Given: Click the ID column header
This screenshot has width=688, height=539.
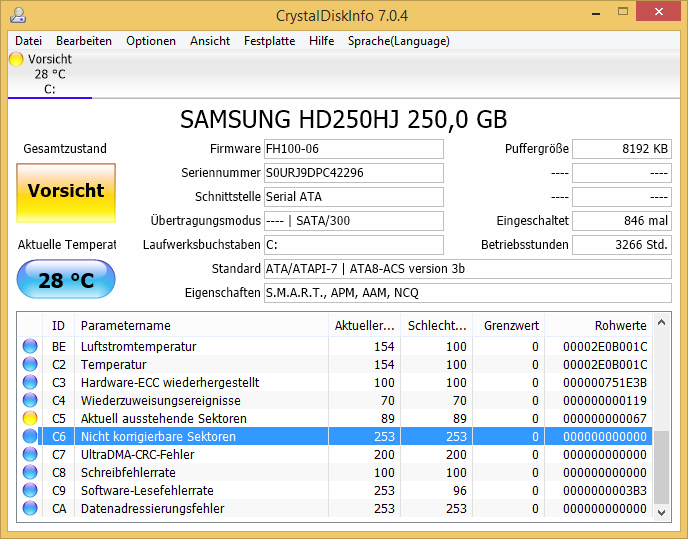Looking at the screenshot, I should [58, 325].
